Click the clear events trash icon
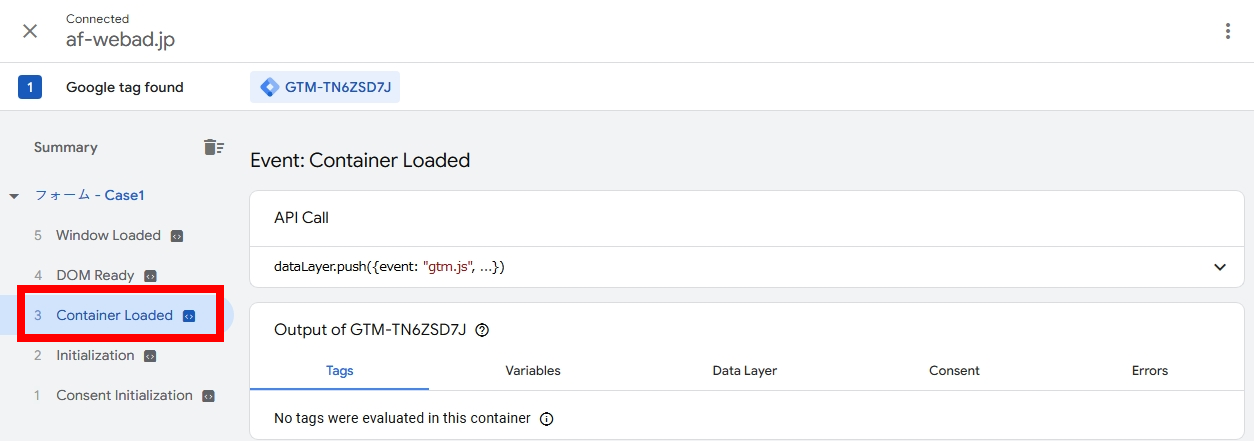 coord(213,147)
